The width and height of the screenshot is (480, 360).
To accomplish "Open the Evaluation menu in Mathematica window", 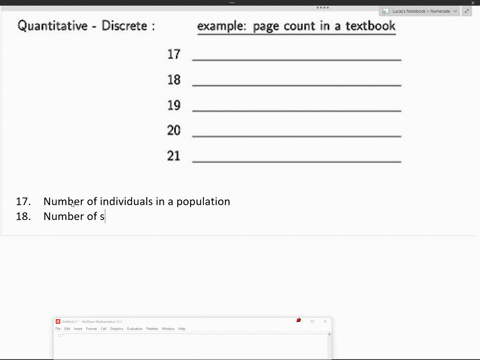I will click(135, 329).
